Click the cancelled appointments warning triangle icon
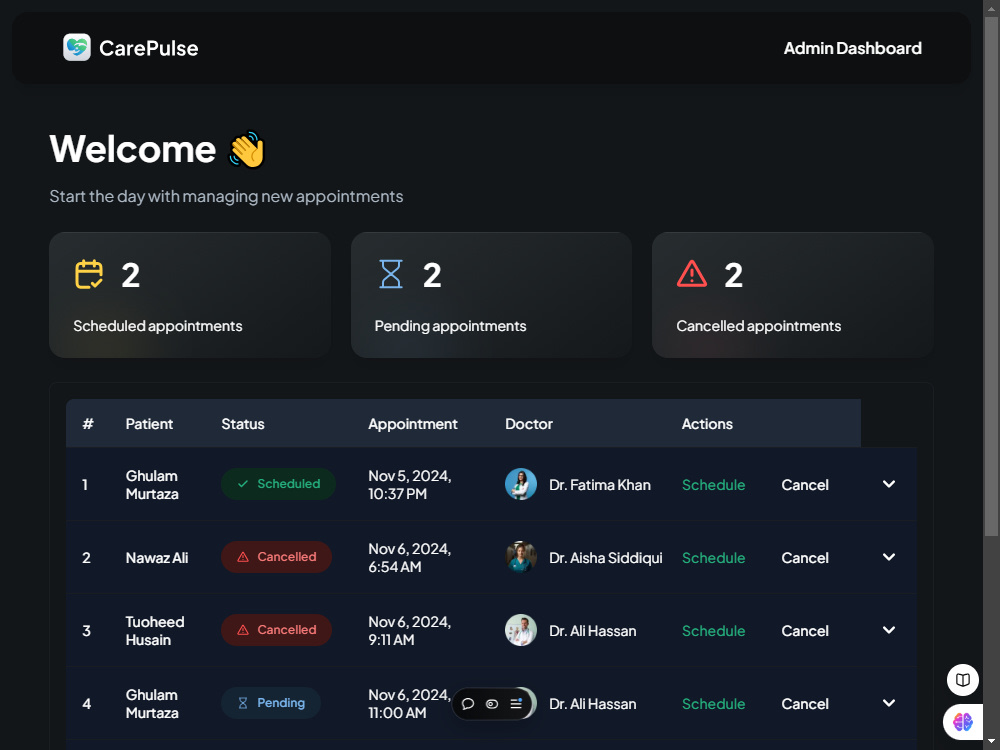Screen dimensions: 1000x750 coord(692,274)
